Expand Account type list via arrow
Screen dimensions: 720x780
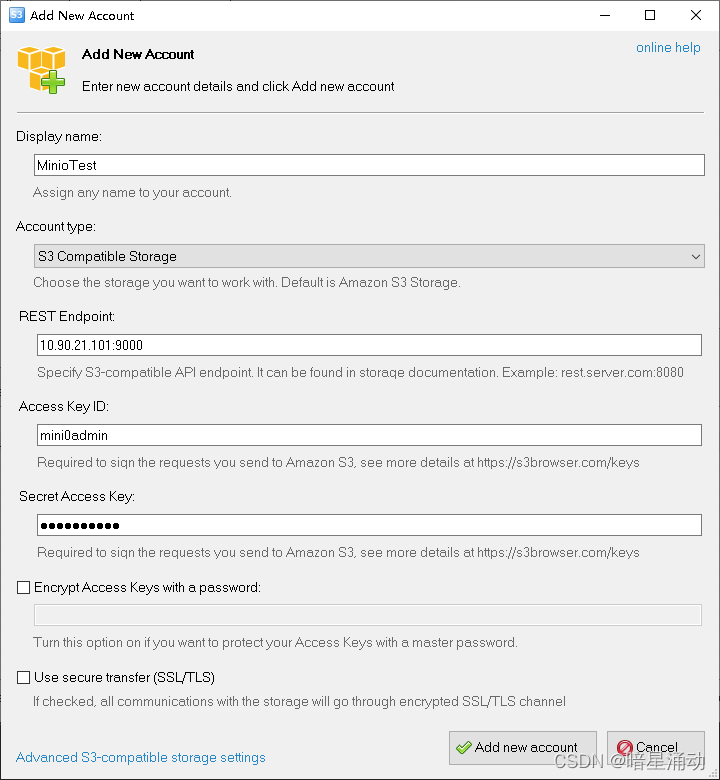tap(696, 257)
